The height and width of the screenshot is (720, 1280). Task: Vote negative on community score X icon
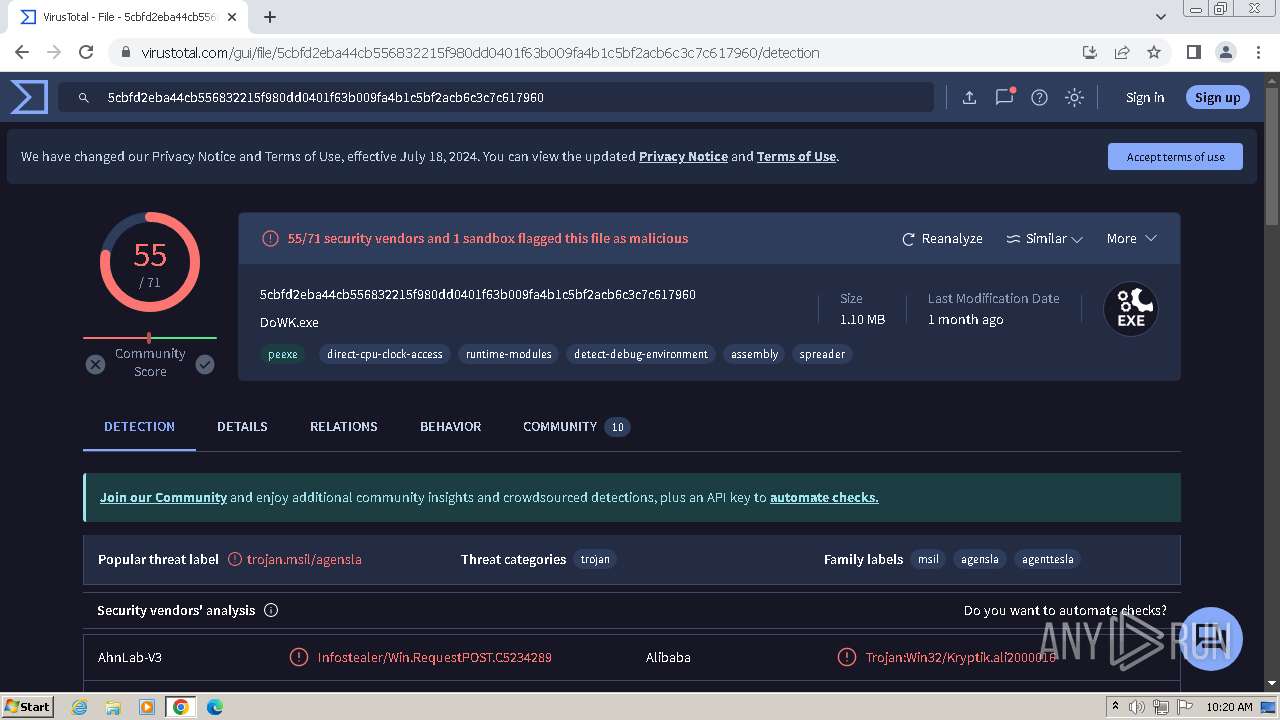click(x=95, y=365)
